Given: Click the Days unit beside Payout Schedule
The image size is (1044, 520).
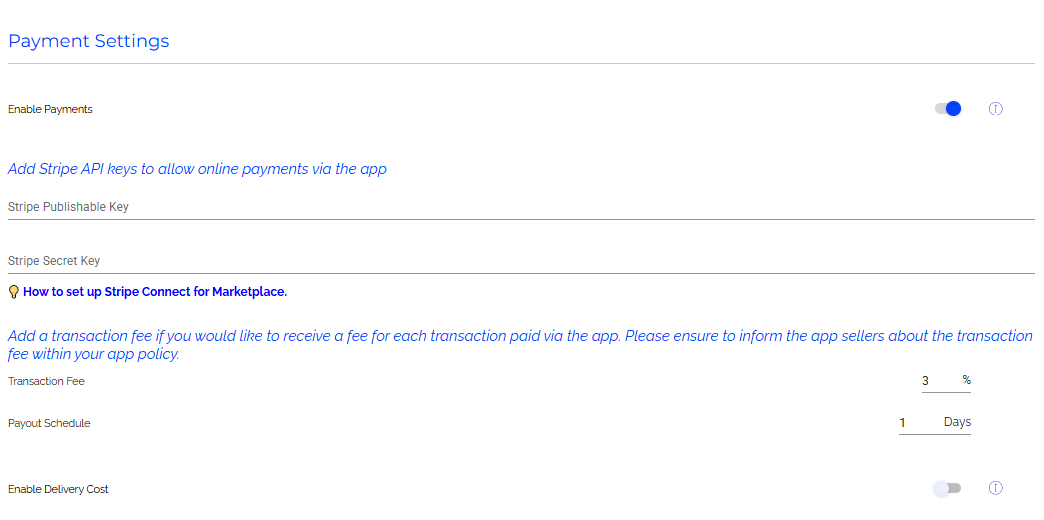Looking at the screenshot, I should coord(957,422).
